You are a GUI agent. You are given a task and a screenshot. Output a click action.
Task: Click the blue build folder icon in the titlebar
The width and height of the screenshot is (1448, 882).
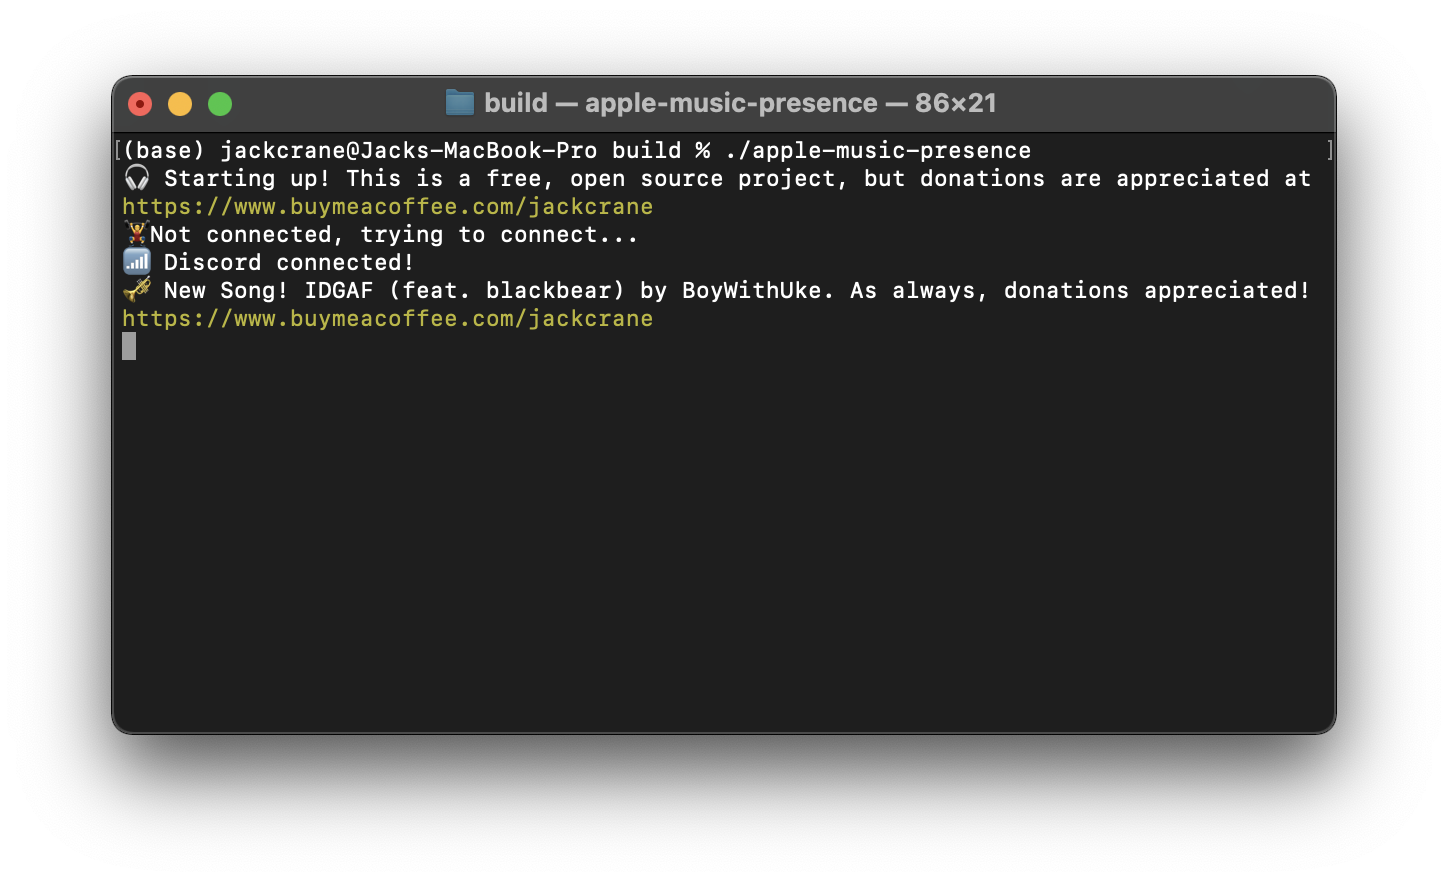459,102
